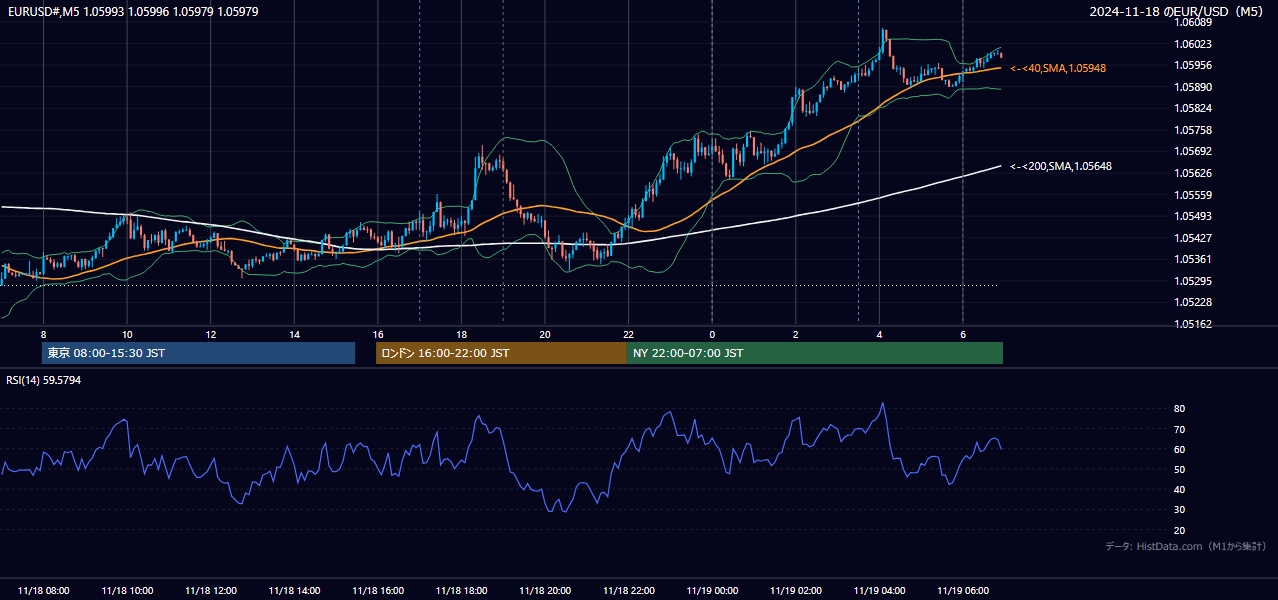
Task: Click the 11/19 00:00 bottom time label
Action: coord(712,591)
